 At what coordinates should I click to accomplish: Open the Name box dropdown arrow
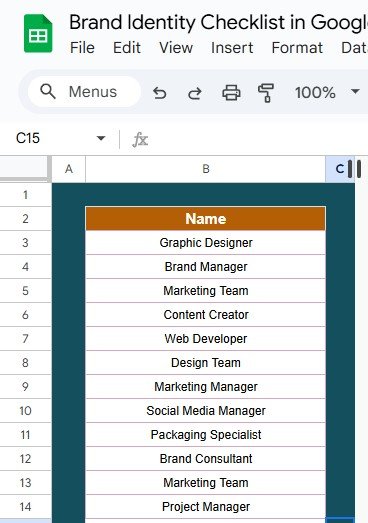click(x=101, y=138)
